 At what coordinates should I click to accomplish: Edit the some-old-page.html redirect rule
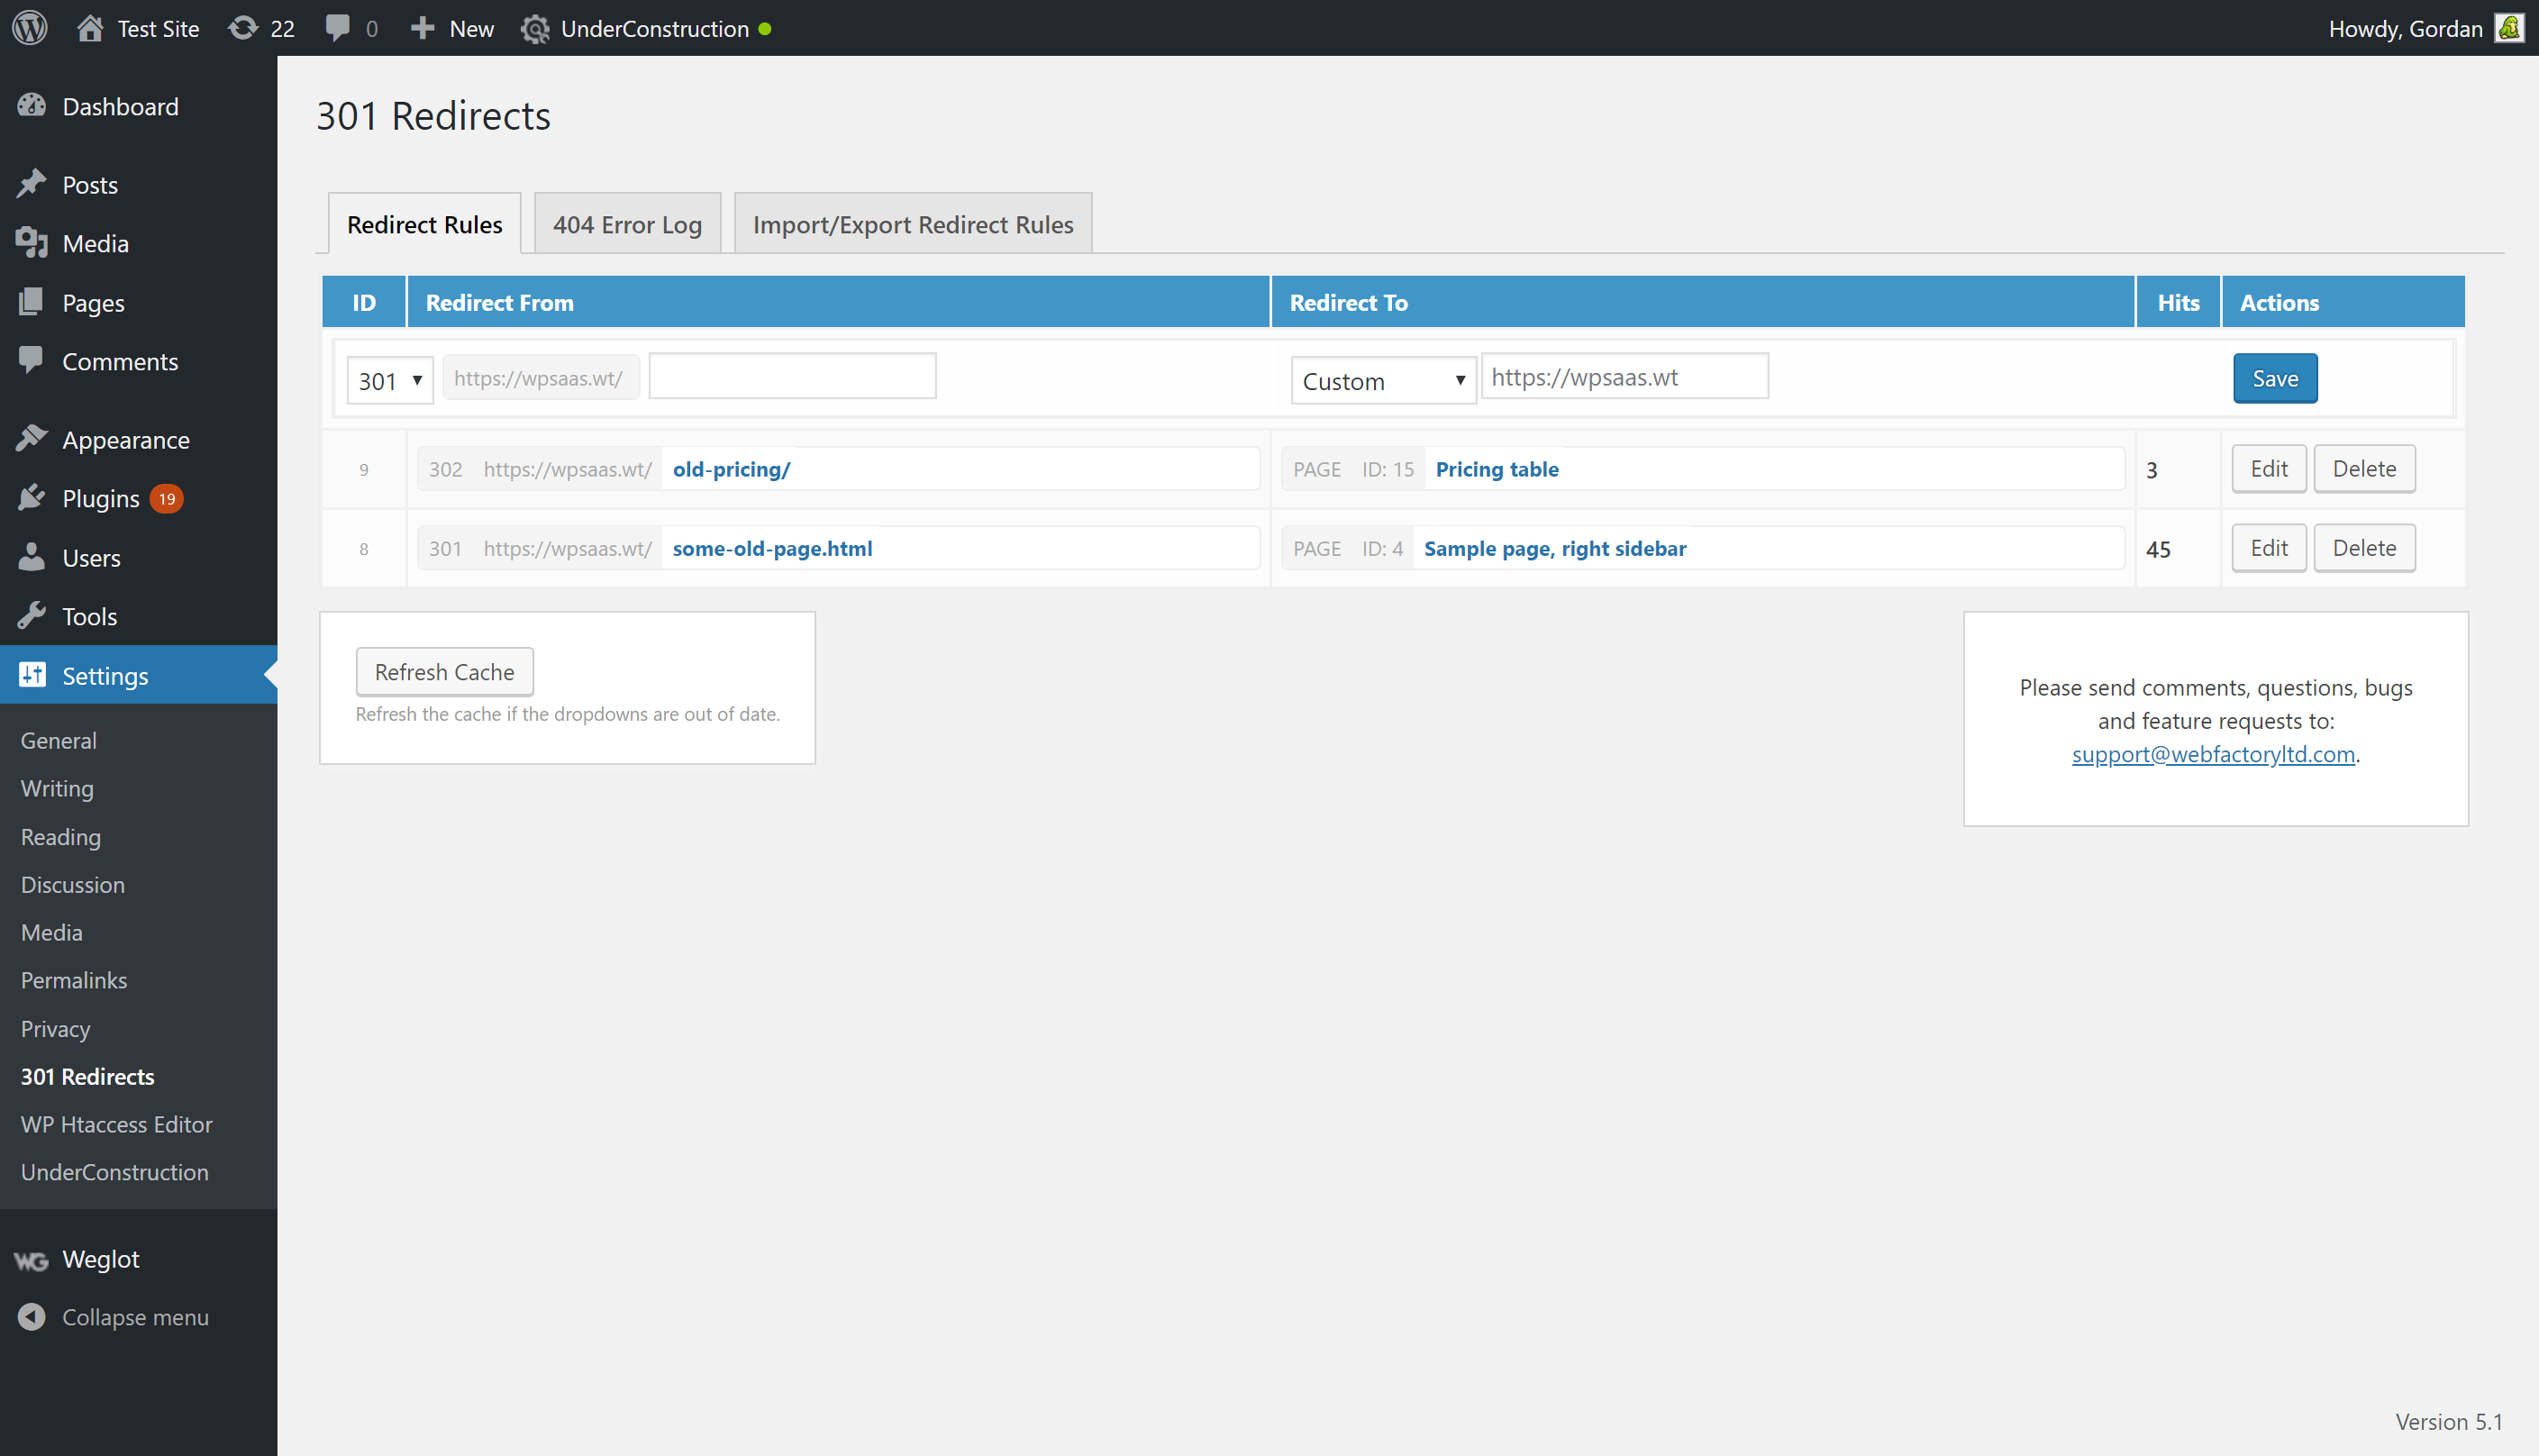[x=2267, y=548]
